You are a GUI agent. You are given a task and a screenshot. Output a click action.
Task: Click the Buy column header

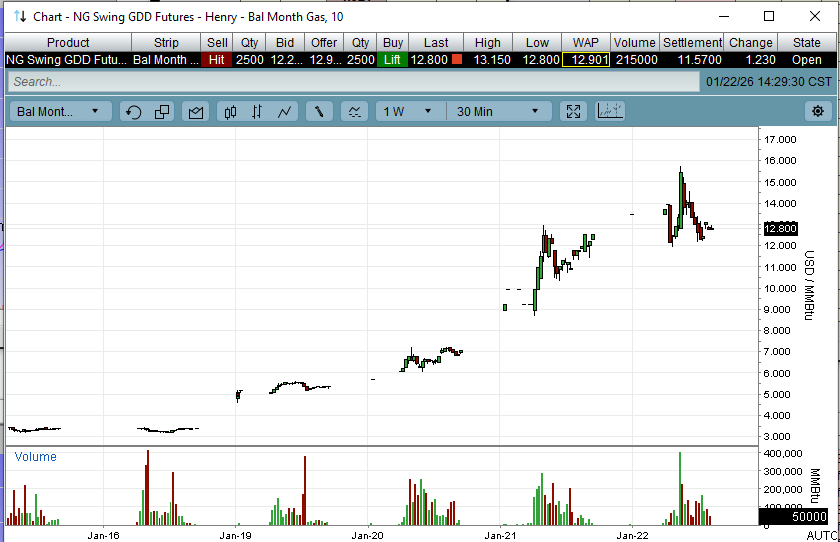(x=393, y=42)
